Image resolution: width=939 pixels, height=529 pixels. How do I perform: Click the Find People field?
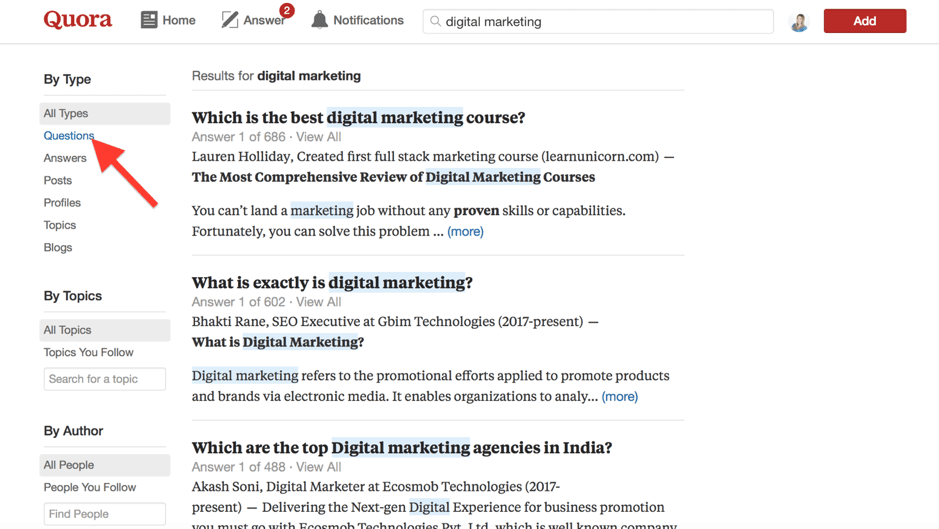[x=104, y=514]
